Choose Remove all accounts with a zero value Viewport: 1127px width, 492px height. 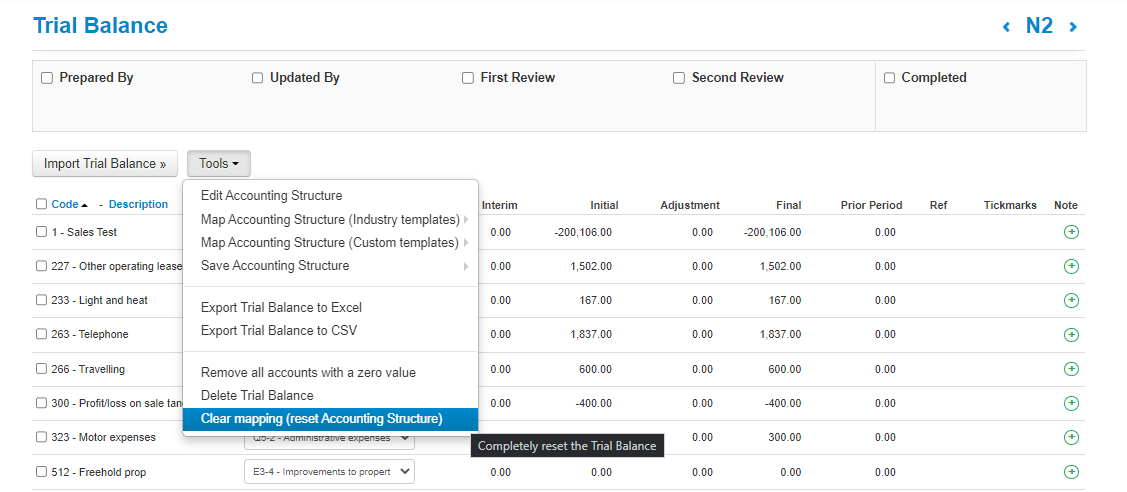[x=331, y=373]
